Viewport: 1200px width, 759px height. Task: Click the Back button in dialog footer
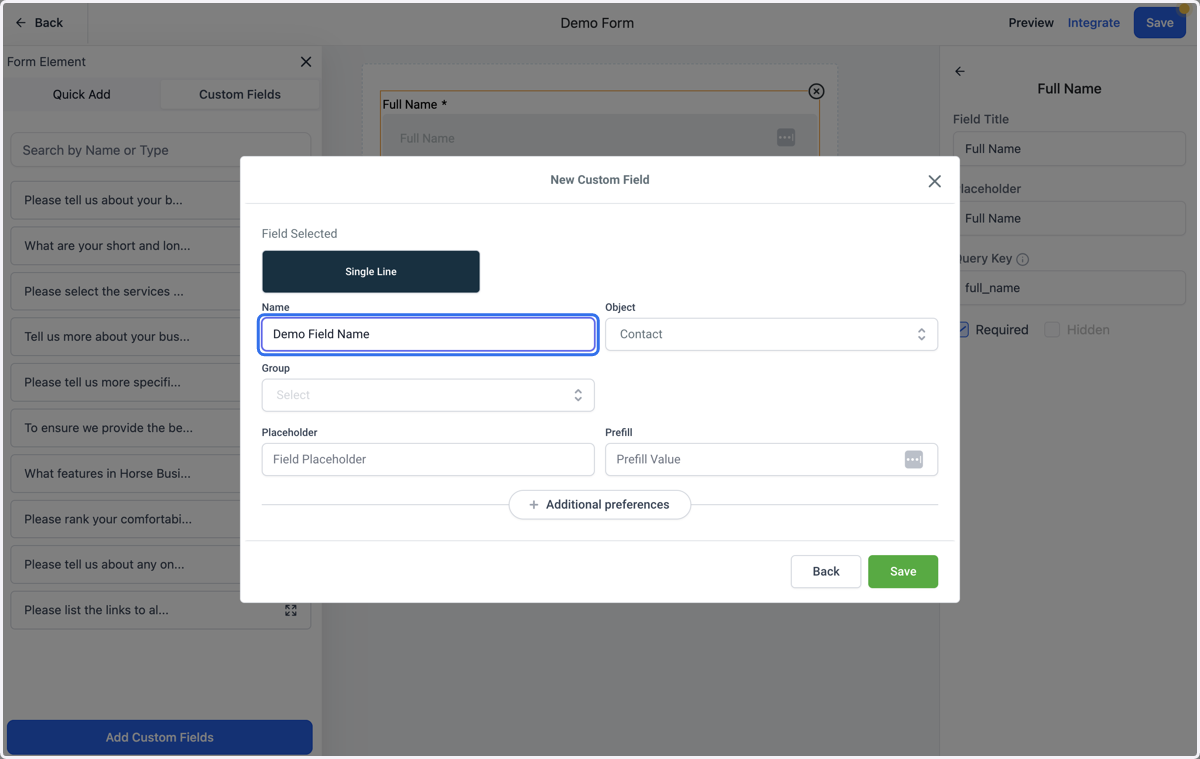tap(826, 572)
